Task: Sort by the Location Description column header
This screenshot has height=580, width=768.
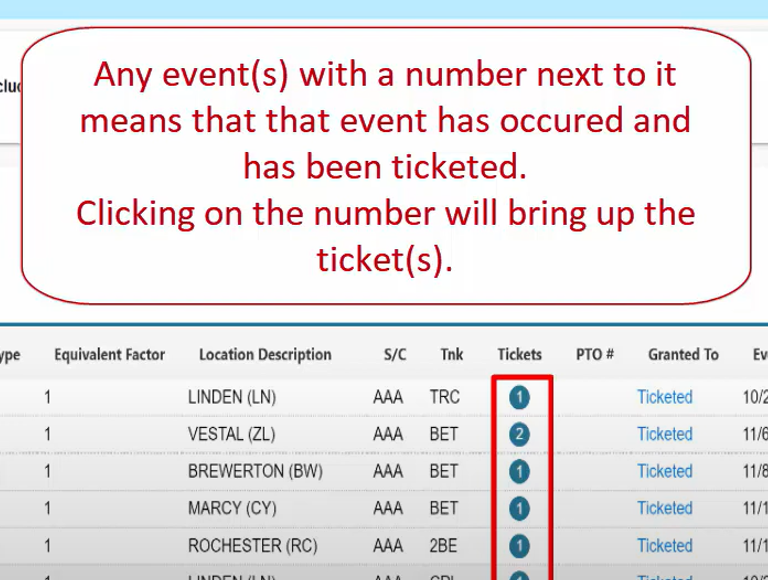Action: [x=265, y=354]
